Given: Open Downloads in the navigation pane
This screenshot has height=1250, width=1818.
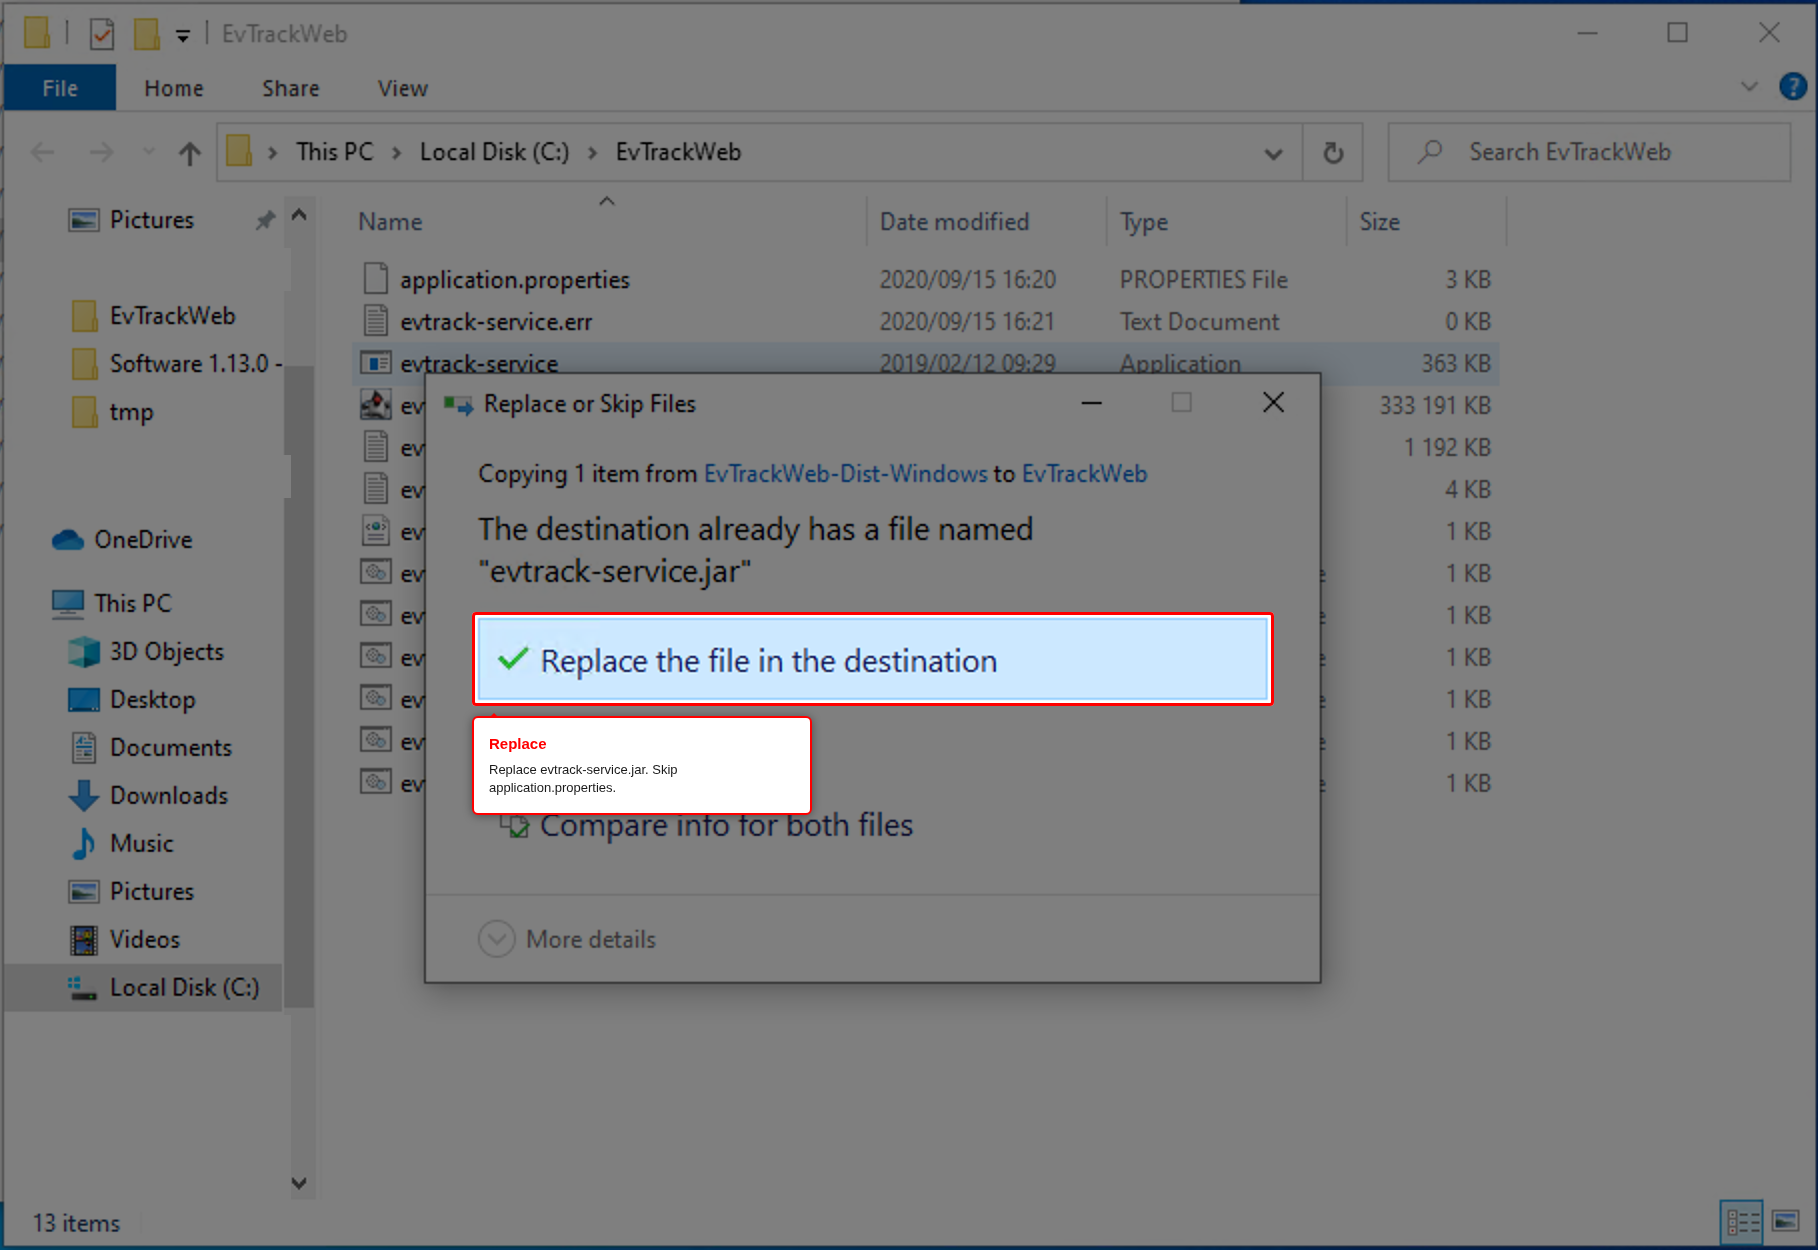Looking at the screenshot, I should pyautogui.click(x=148, y=796).
